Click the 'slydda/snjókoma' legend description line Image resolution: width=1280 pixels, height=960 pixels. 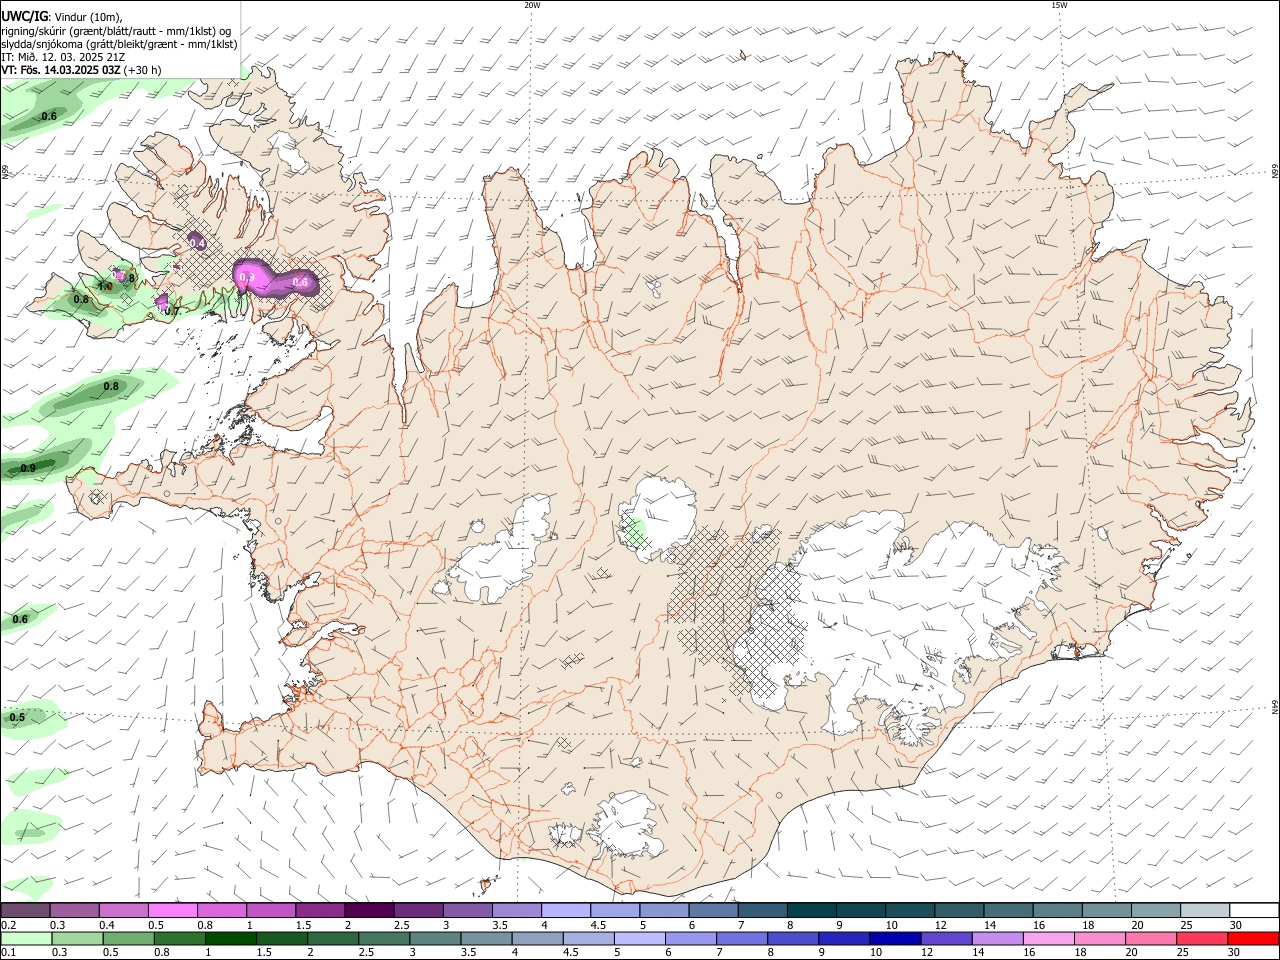119,44
